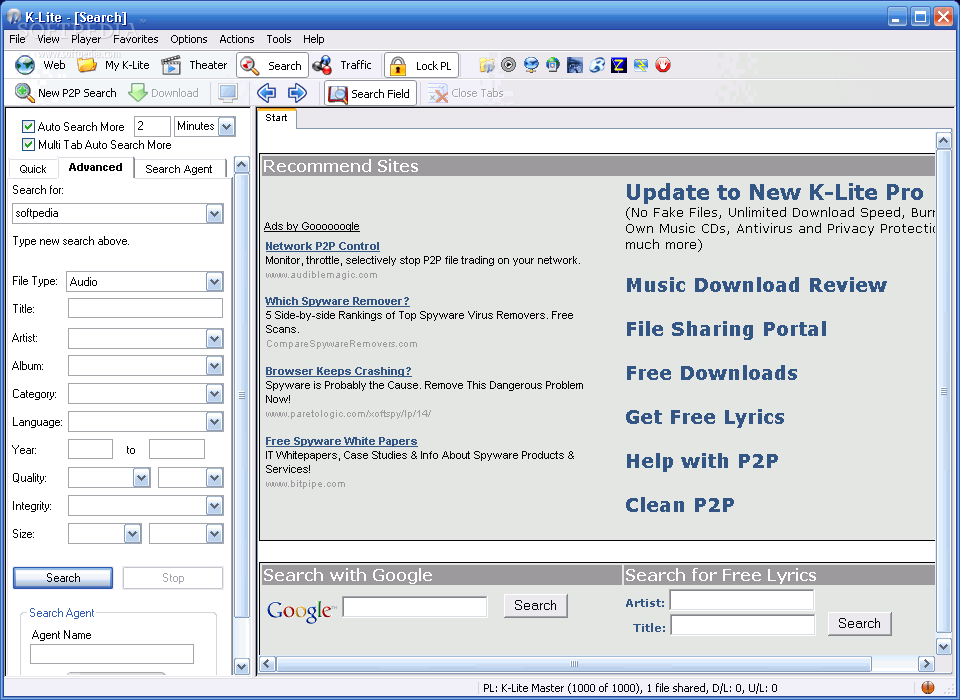The width and height of the screenshot is (960, 700).
Task: Open the View menu
Action: coord(48,39)
